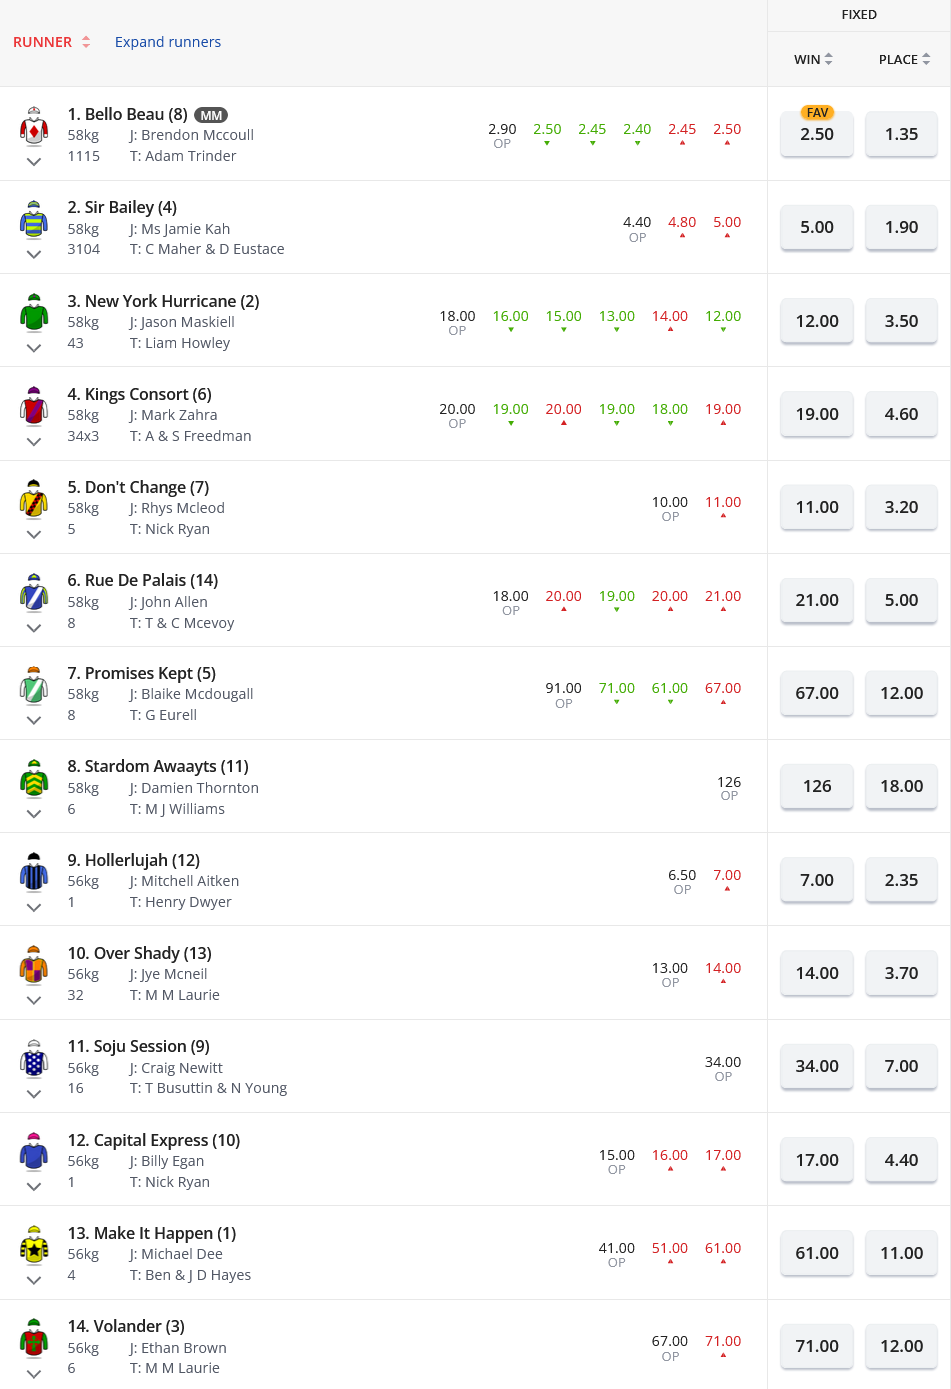Click Soju Session spotted silks icon
Image resolution: width=951 pixels, height=1389 pixels.
[34, 1057]
